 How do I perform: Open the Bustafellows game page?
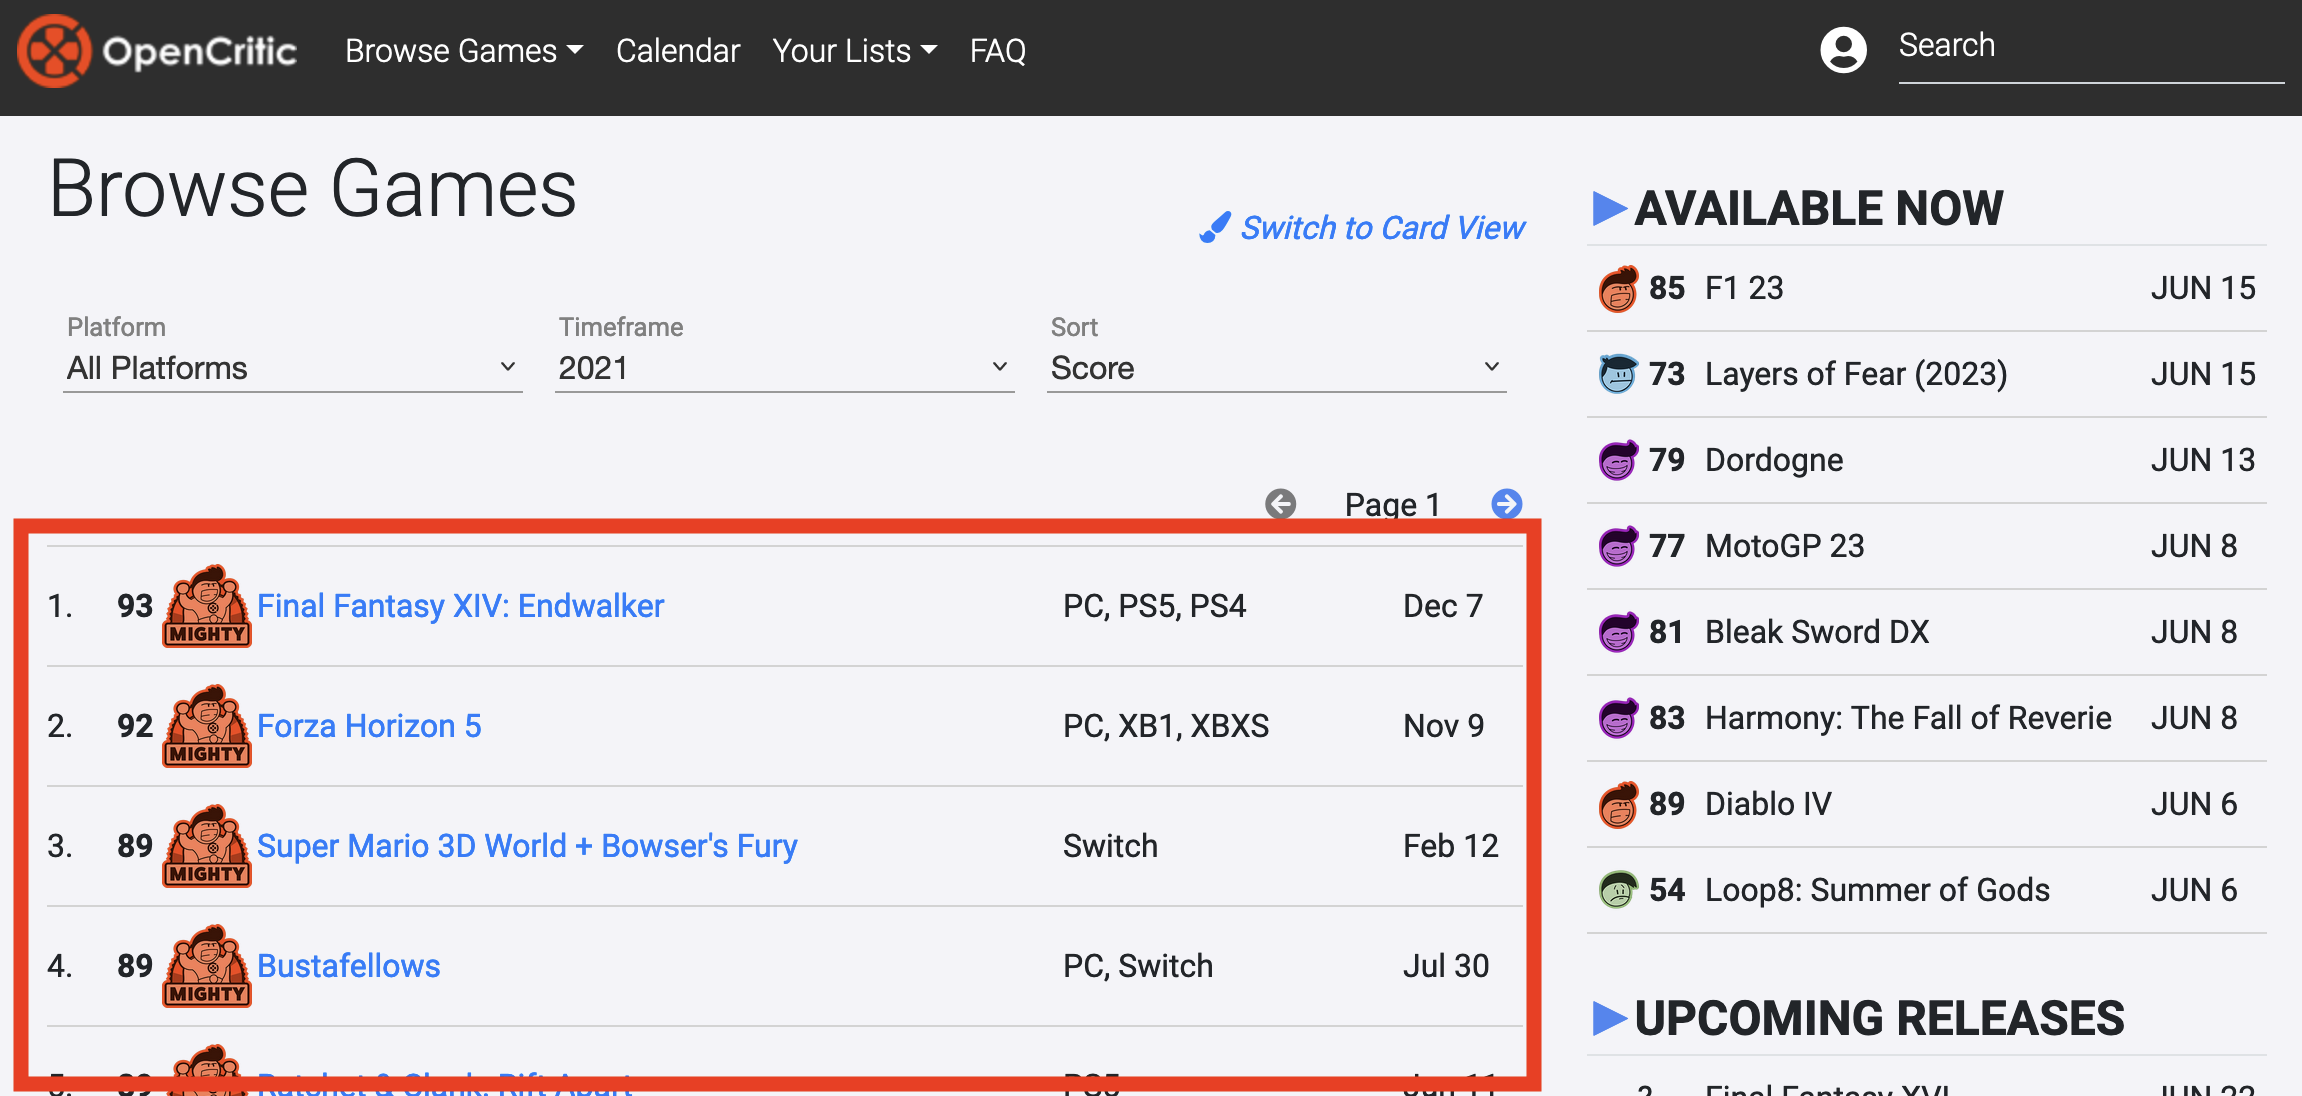[x=348, y=966]
